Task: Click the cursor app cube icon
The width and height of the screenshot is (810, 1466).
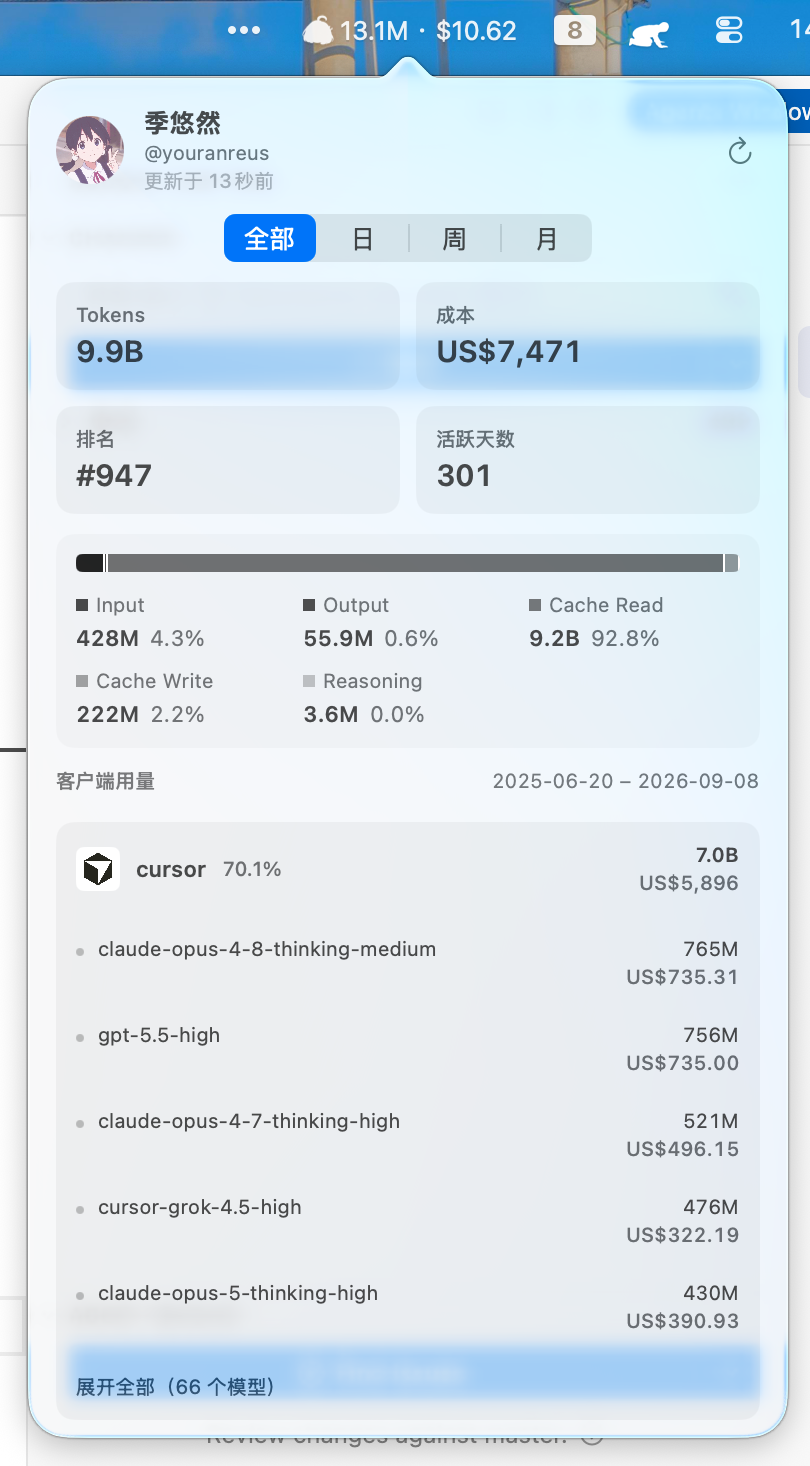Action: [x=98, y=869]
